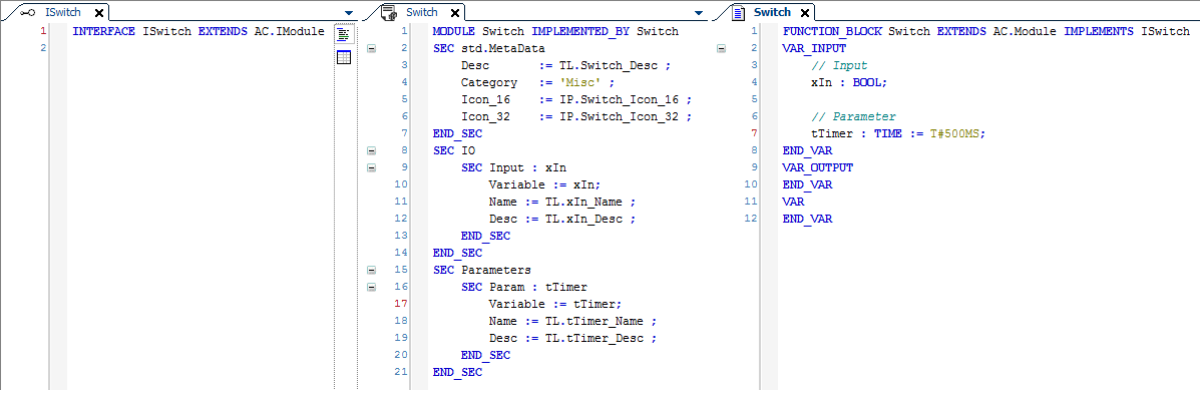The width and height of the screenshot is (1202, 393).
Task: Close the Switch module declaration tab
Action: [454, 13]
